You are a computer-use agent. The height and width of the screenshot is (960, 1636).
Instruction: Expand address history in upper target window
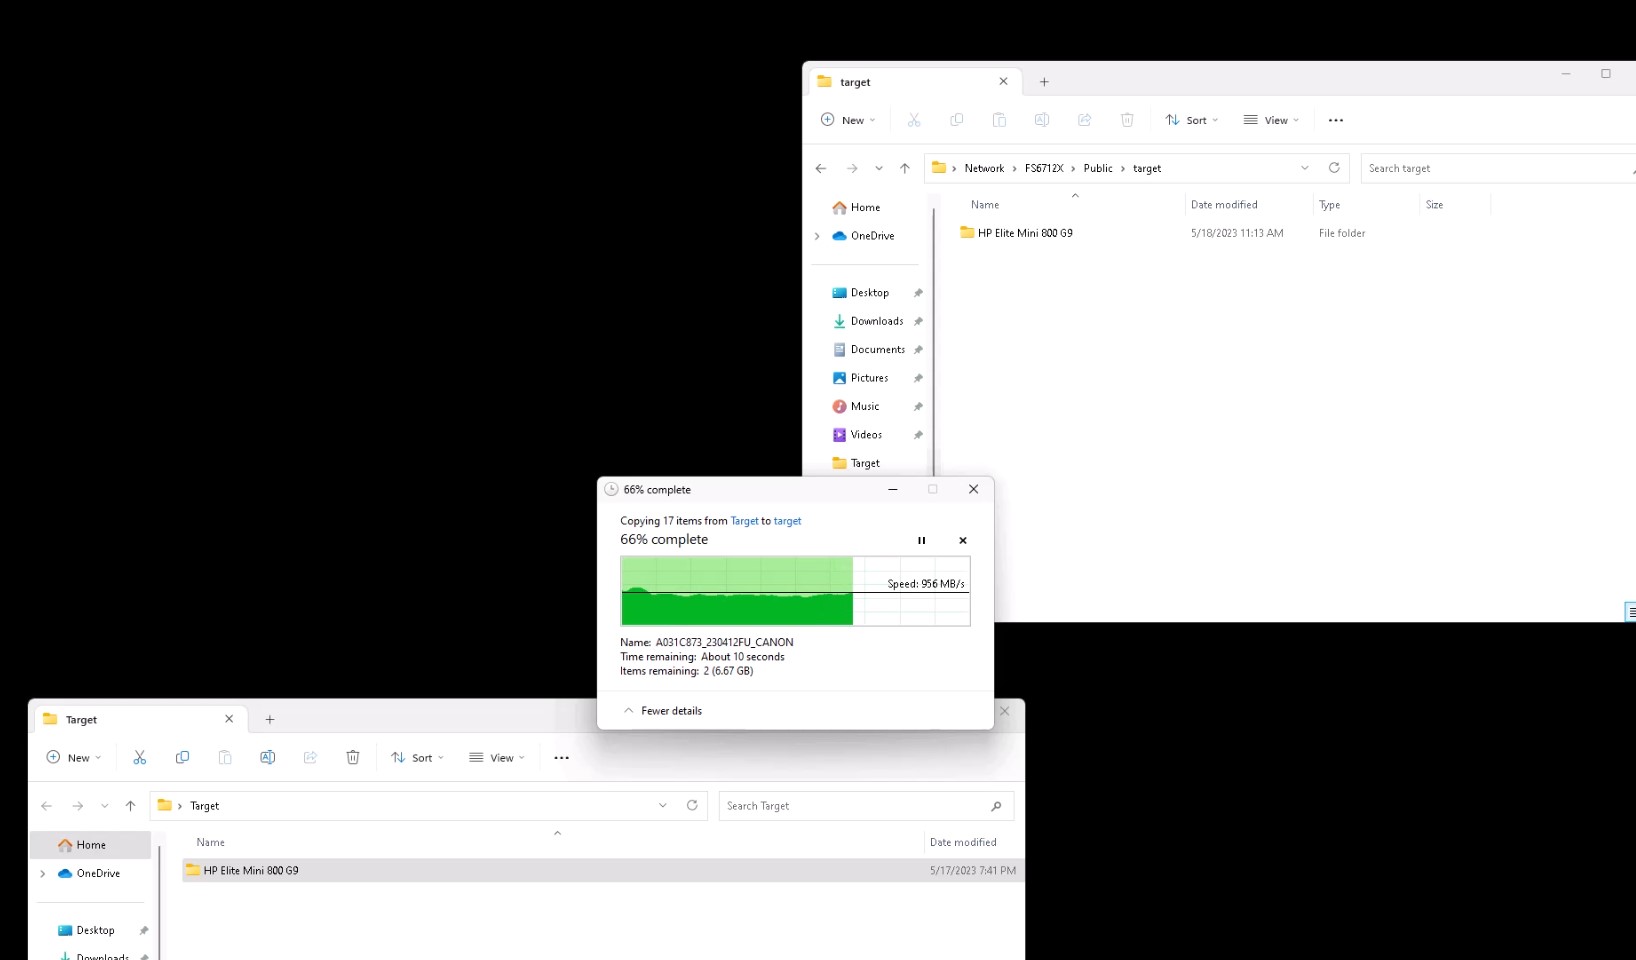pos(1305,168)
